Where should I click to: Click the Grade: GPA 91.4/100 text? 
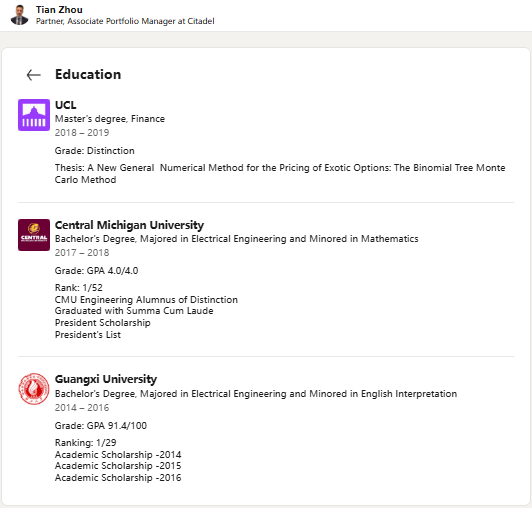(101, 426)
